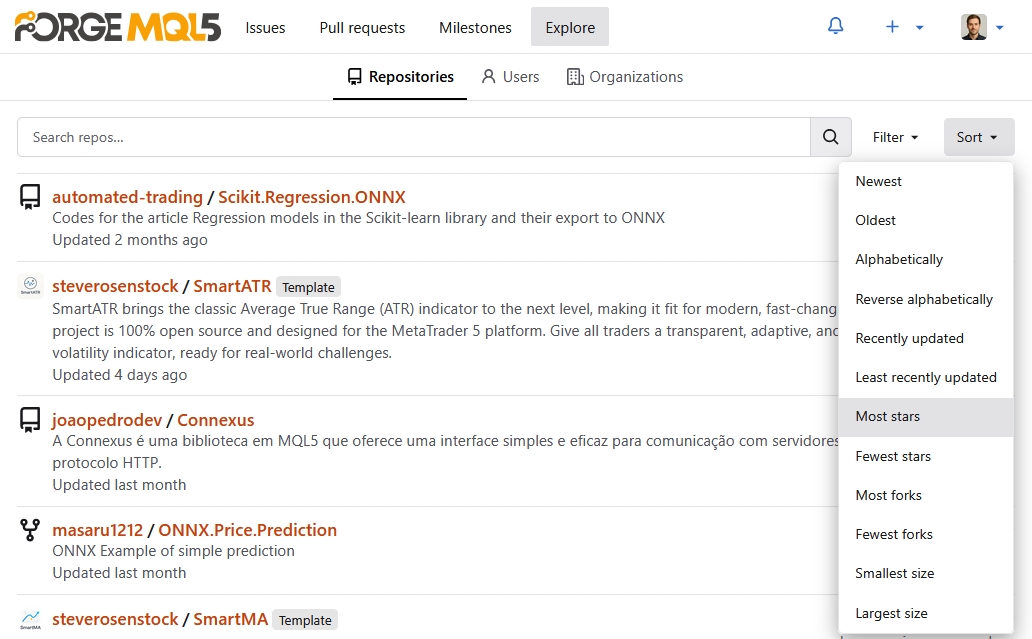The width and height of the screenshot is (1032, 639).
Task: Open the SmartMA repository link
Action: [230, 619]
